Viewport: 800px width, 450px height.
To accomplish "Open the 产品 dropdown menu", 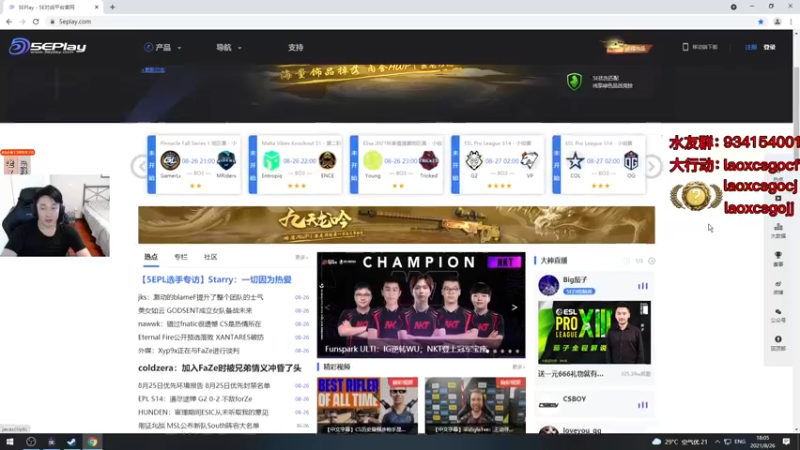I will tap(163, 47).
